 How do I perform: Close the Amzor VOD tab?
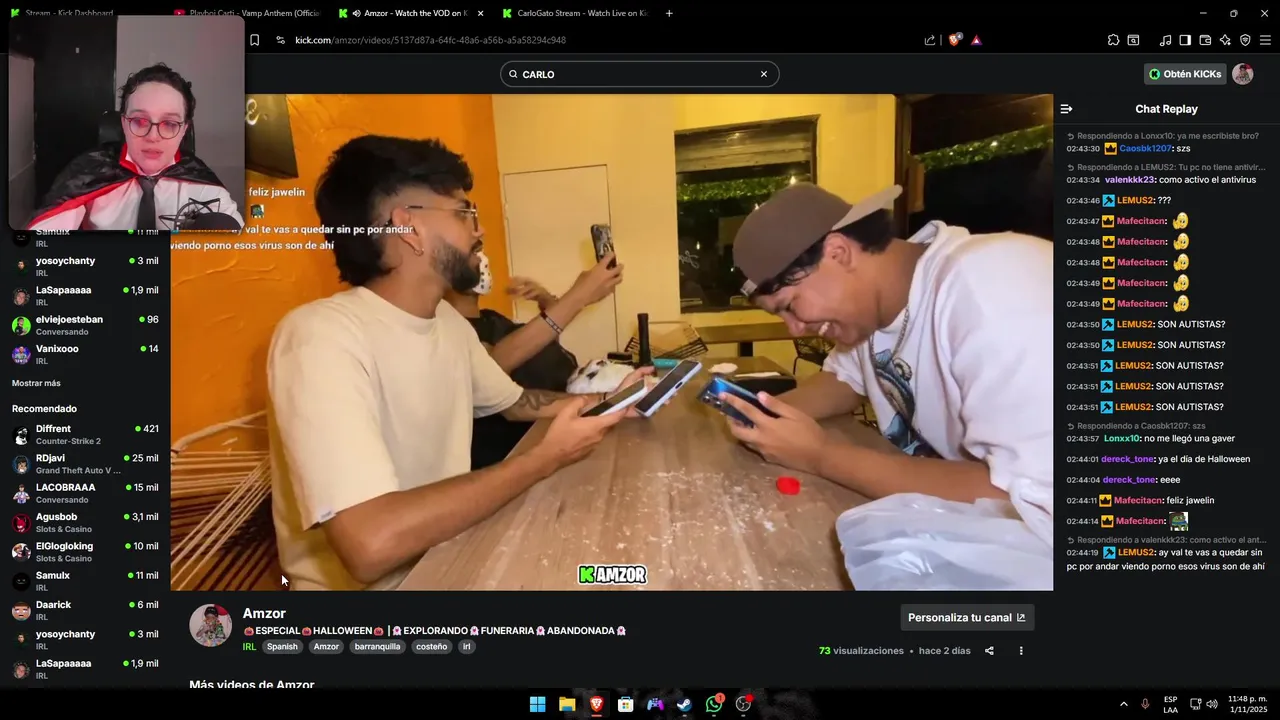pos(481,13)
